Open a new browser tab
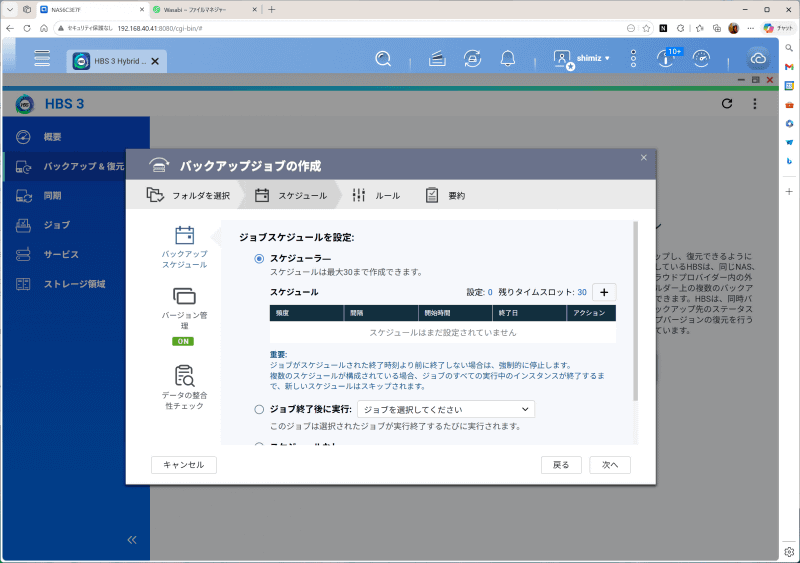 (x=271, y=10)
